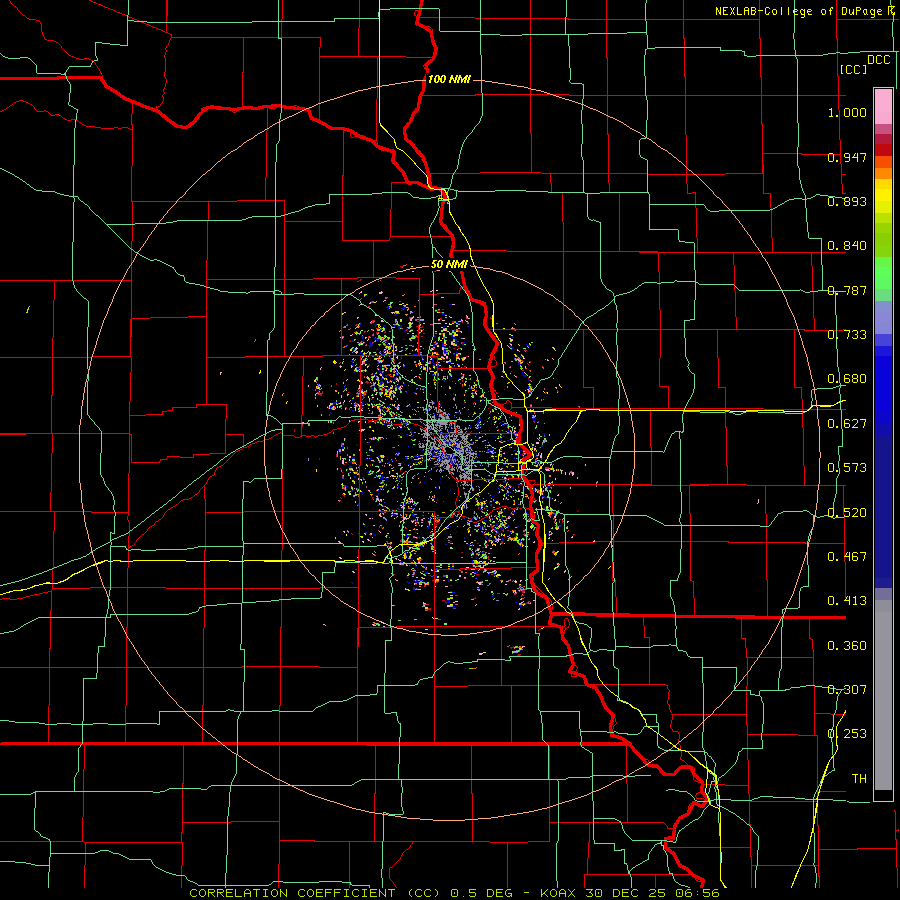Click the 0.307 scale value
The image size is (900, 900).
click(x=847, y=690)
